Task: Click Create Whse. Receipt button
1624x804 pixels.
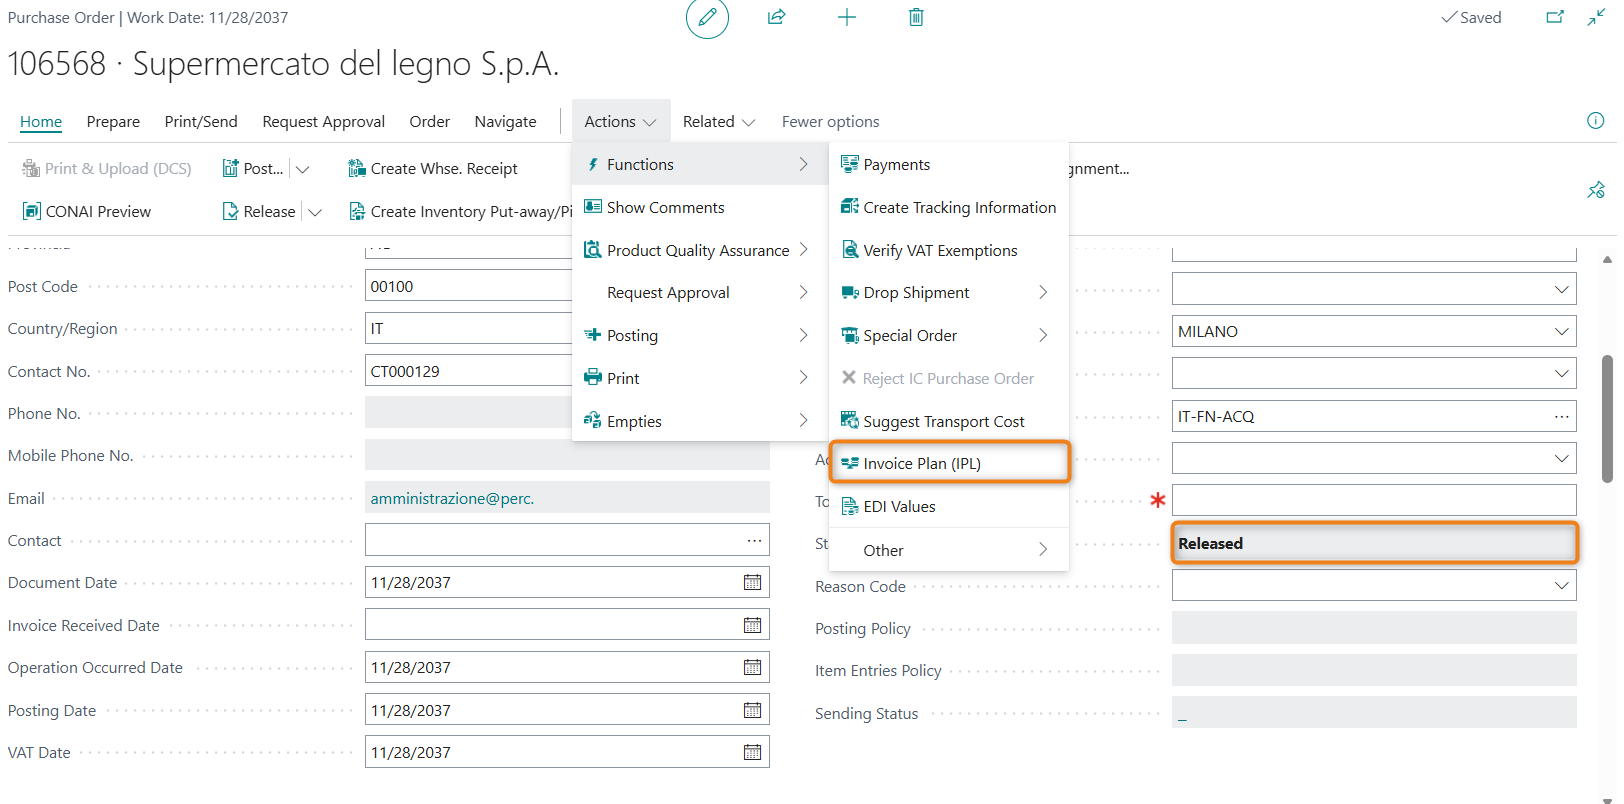Action: [x=433, y=169]
